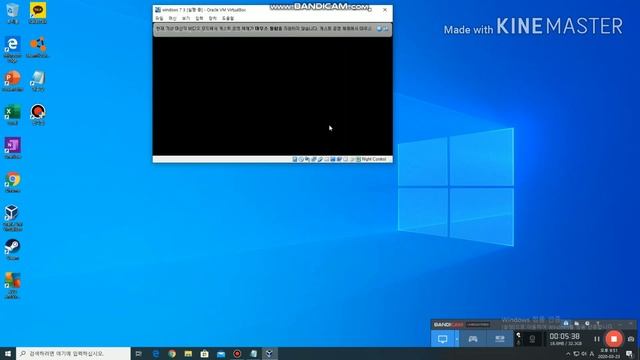640x360 pixels.
Task: Pause the Bandicam recording
Action: 597,339
